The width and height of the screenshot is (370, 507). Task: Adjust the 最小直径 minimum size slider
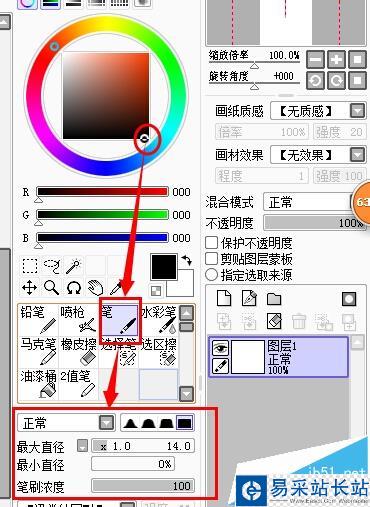point(133,464)
